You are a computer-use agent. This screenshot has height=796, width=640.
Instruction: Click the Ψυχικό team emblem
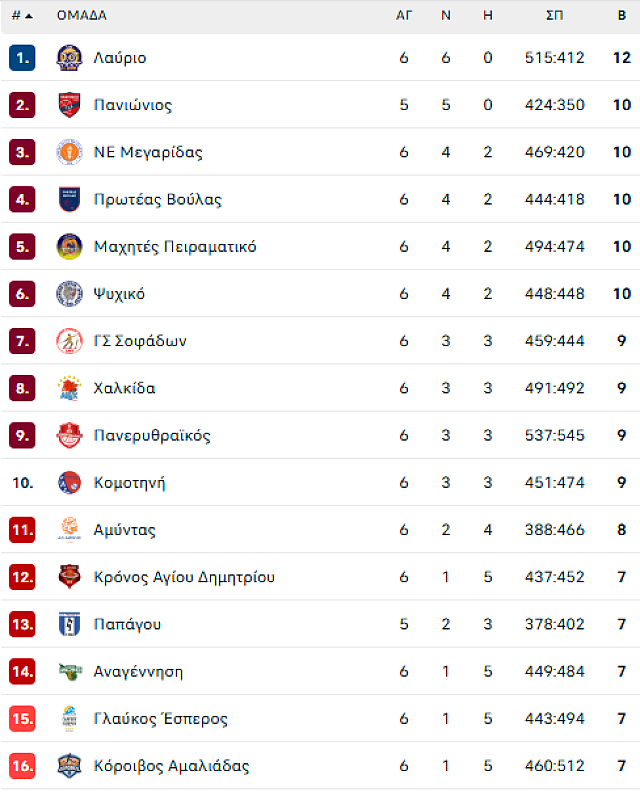69,294
